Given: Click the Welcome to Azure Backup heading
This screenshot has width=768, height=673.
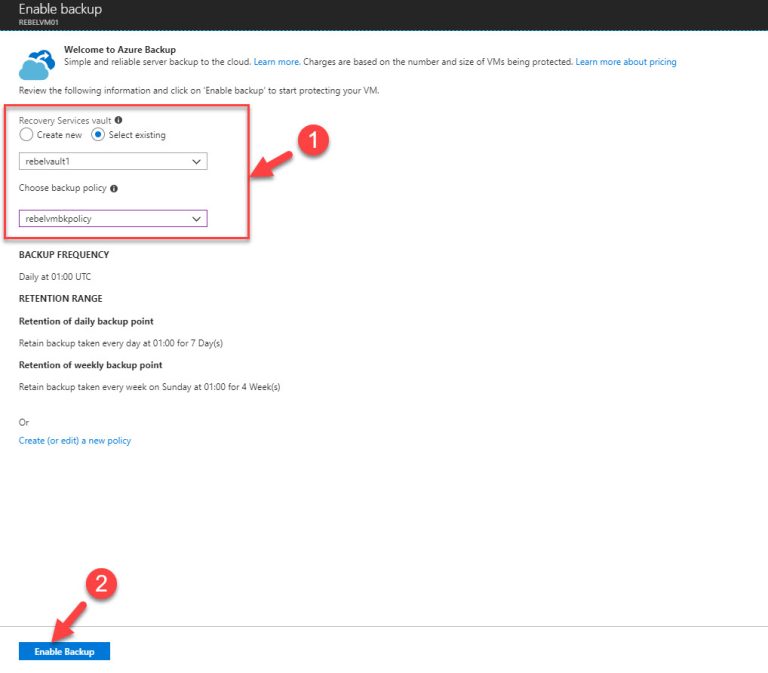Looking at the screenshot, I should pyautogui.click(x=120, y=49).
